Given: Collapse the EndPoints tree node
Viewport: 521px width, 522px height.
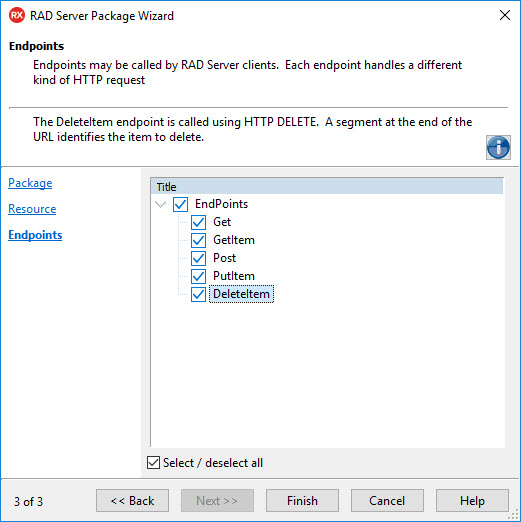Looking at the screenshot, I should coord(161,204).
